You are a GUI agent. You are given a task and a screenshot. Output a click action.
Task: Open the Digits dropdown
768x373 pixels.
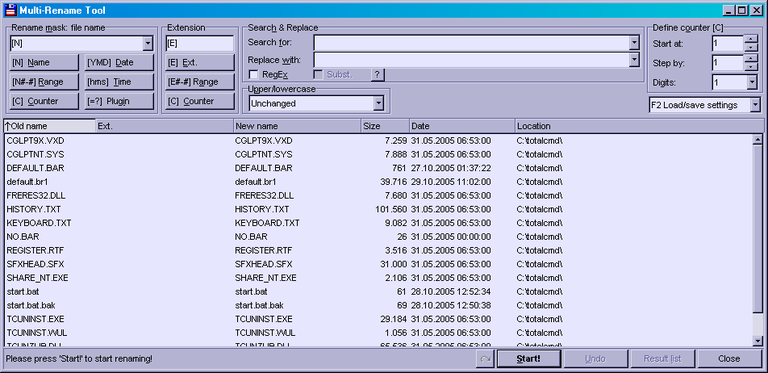pyautogui.click(x=752, y=83)
